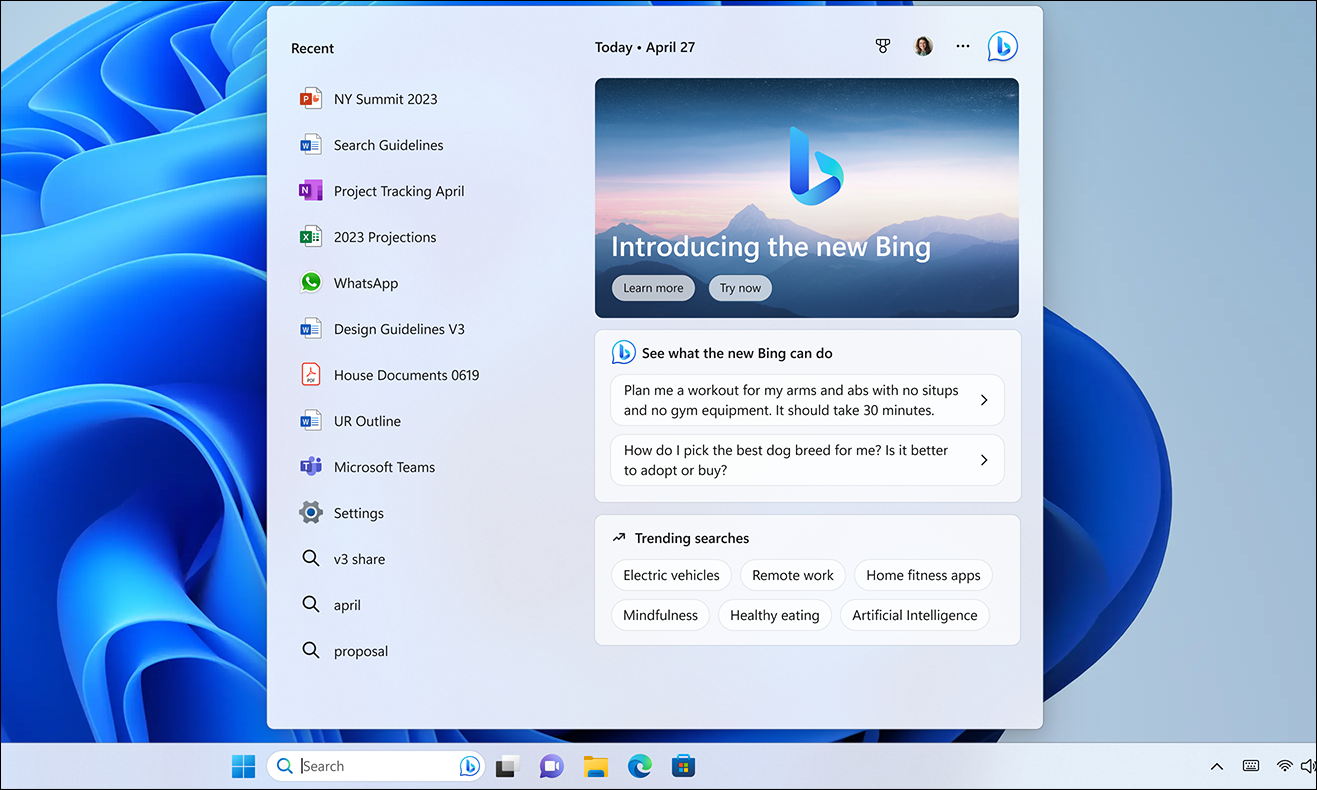The height and width of the screenshot is (790, 1317).
Task: Click in the taskbar Search input field
Action: coord(375,766)
